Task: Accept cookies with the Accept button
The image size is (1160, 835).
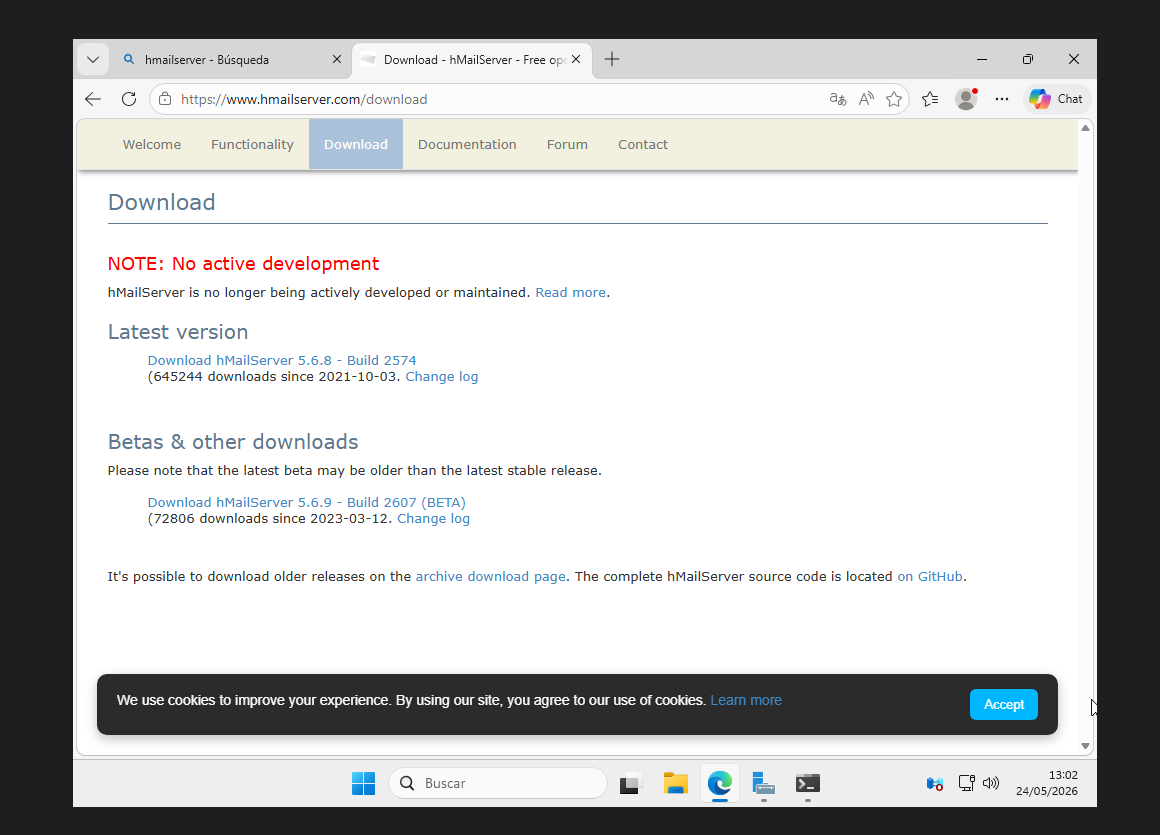Action: pos(1003,705)
